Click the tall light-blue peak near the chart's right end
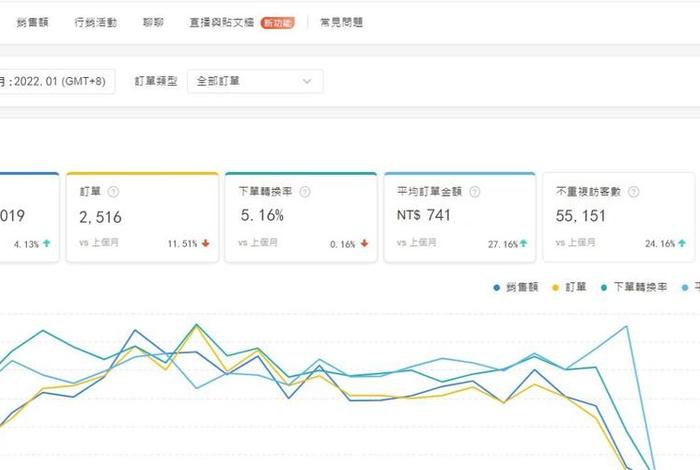This screenshot has width=700, height=470. click(627, 326)
